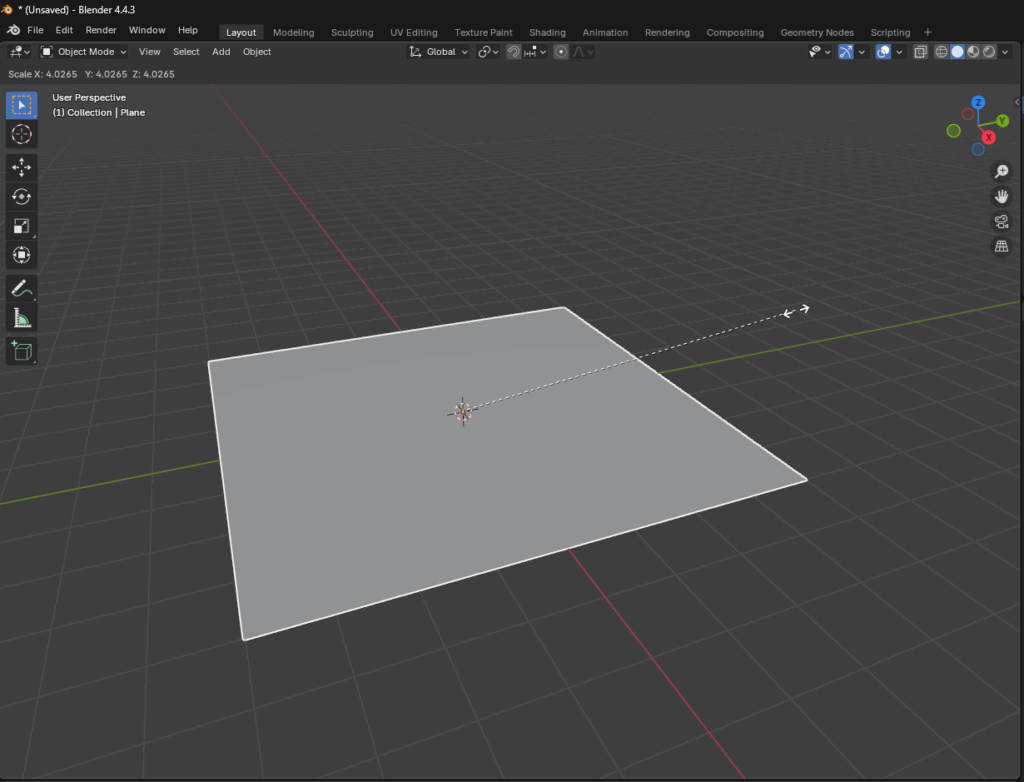Toggle snapping with the magnet icon
Viewport: 1024px width, 782px height.
tap(514, 52)
